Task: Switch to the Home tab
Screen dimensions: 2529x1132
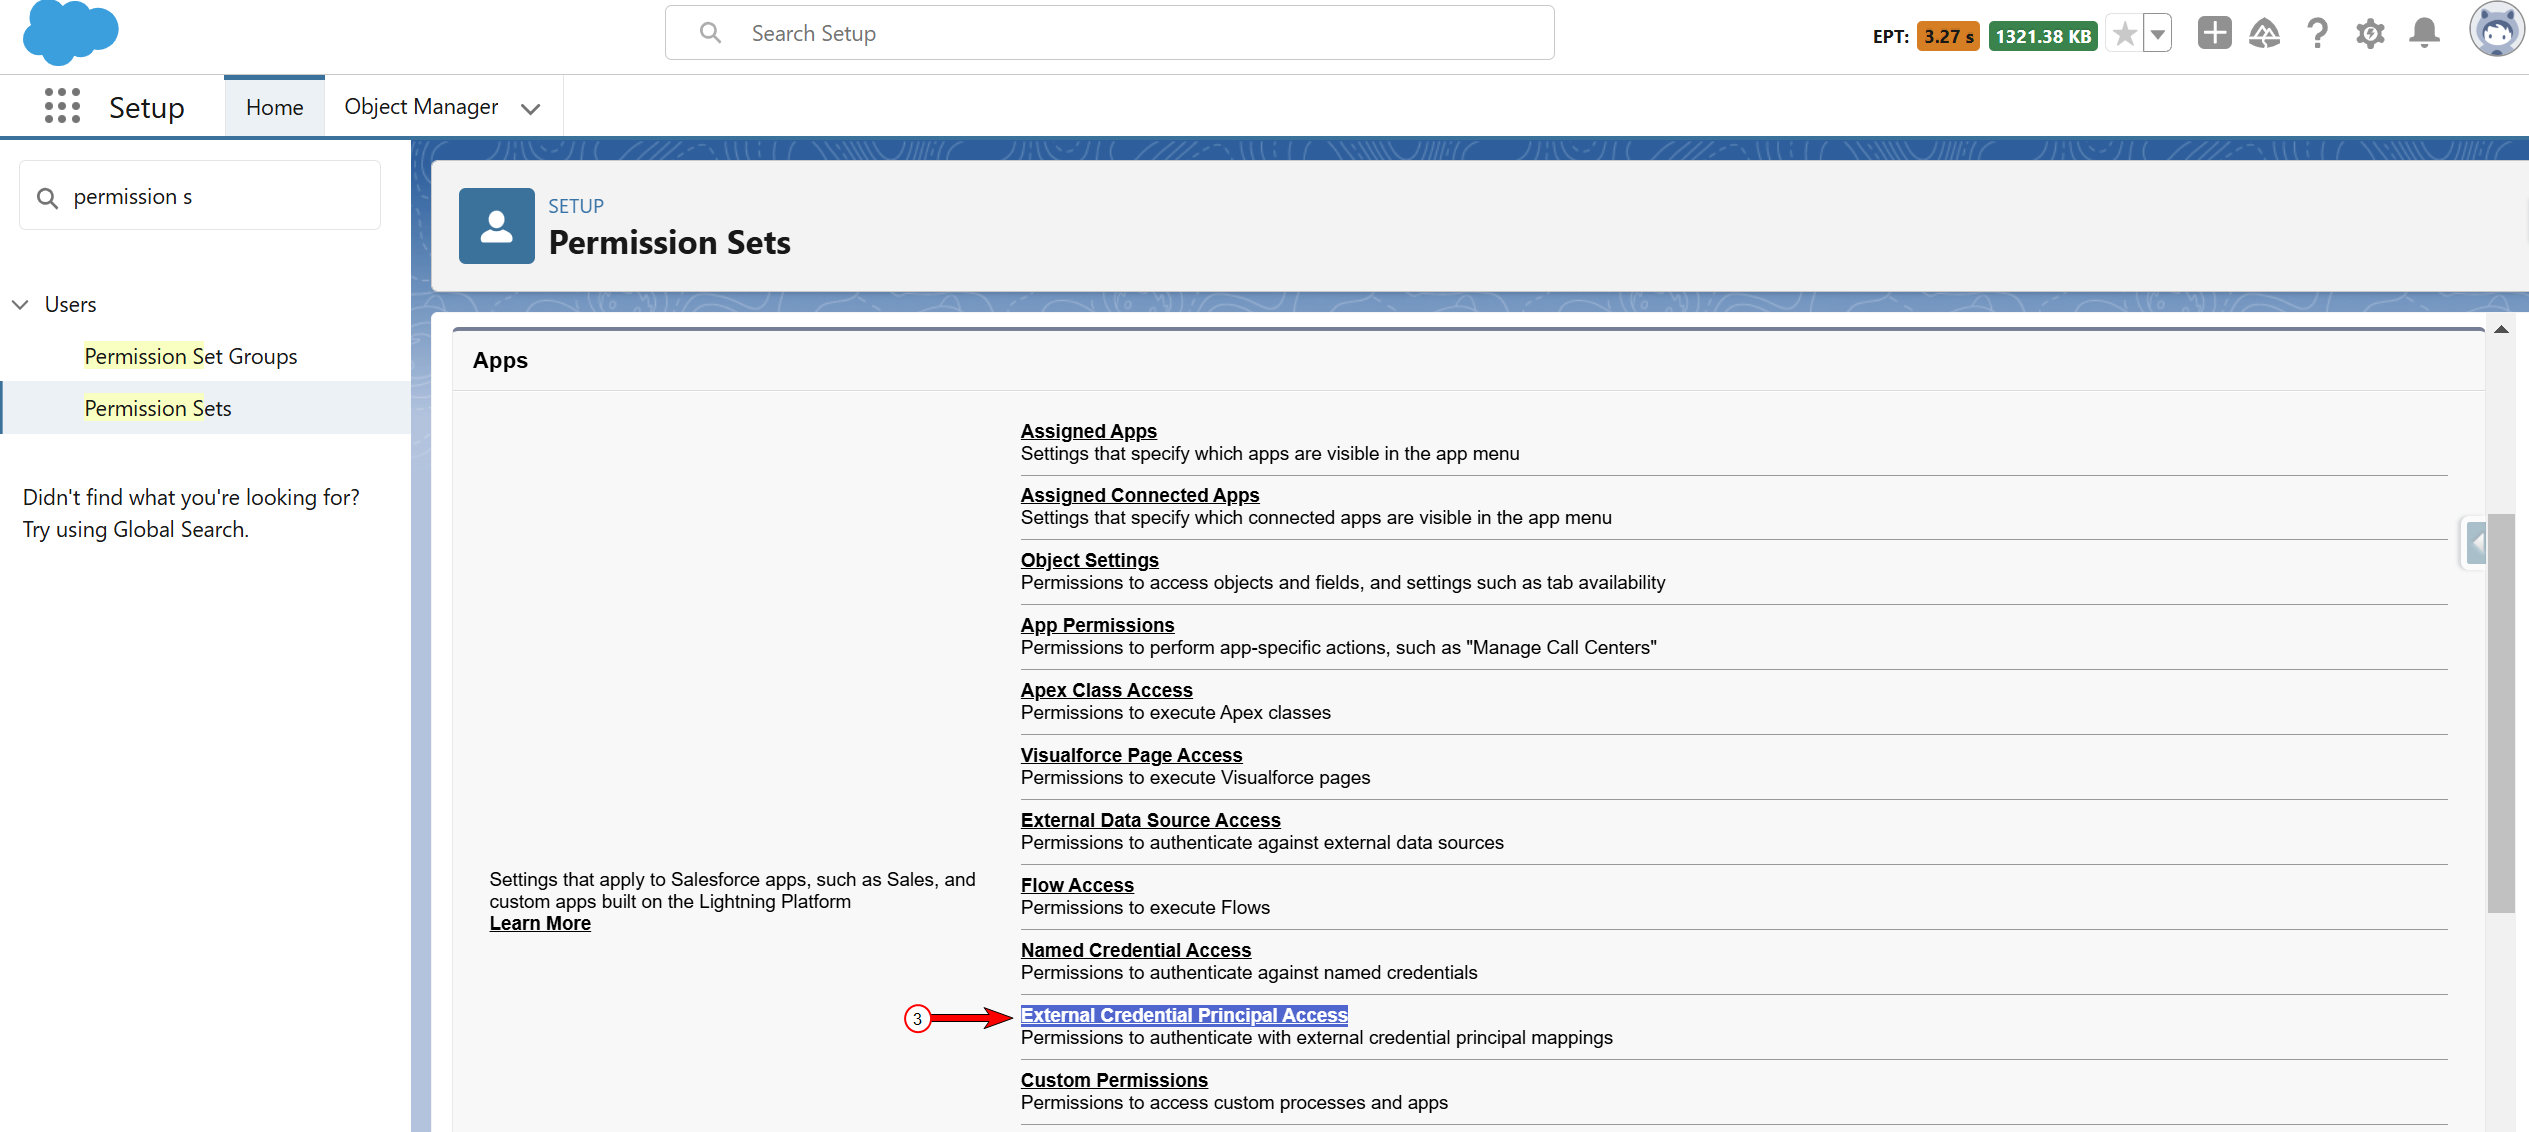Action: click(x=274, y=107)
